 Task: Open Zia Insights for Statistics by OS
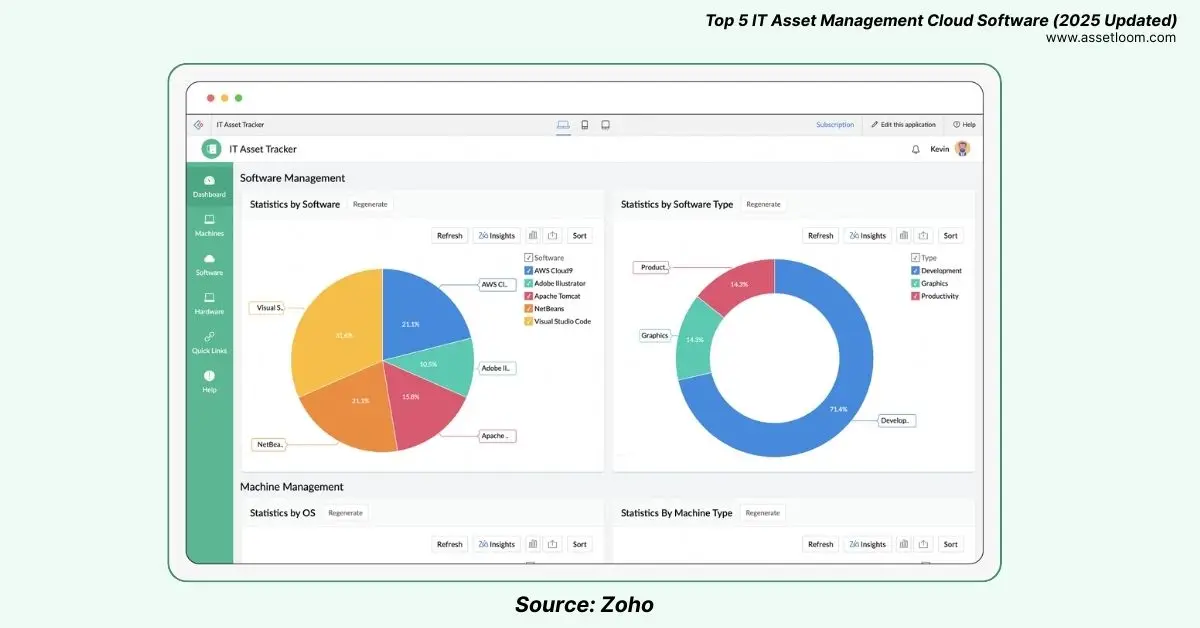tap(497, 544)
